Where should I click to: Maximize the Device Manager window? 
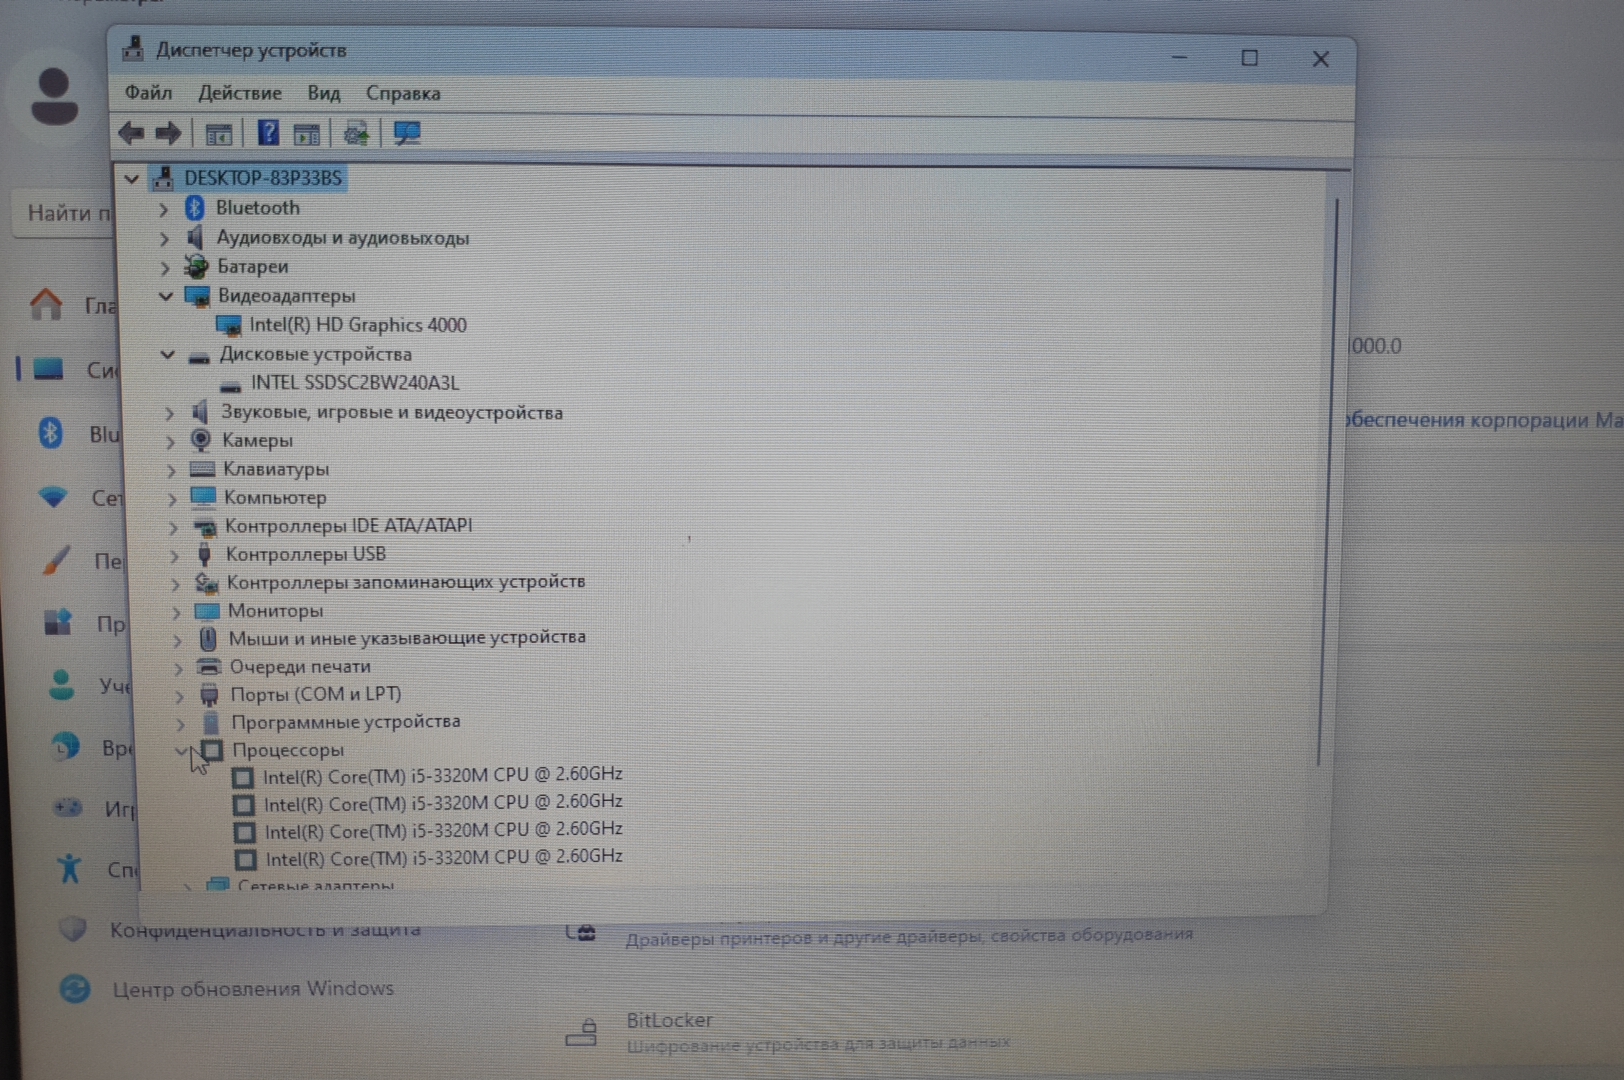point(1249,58)
